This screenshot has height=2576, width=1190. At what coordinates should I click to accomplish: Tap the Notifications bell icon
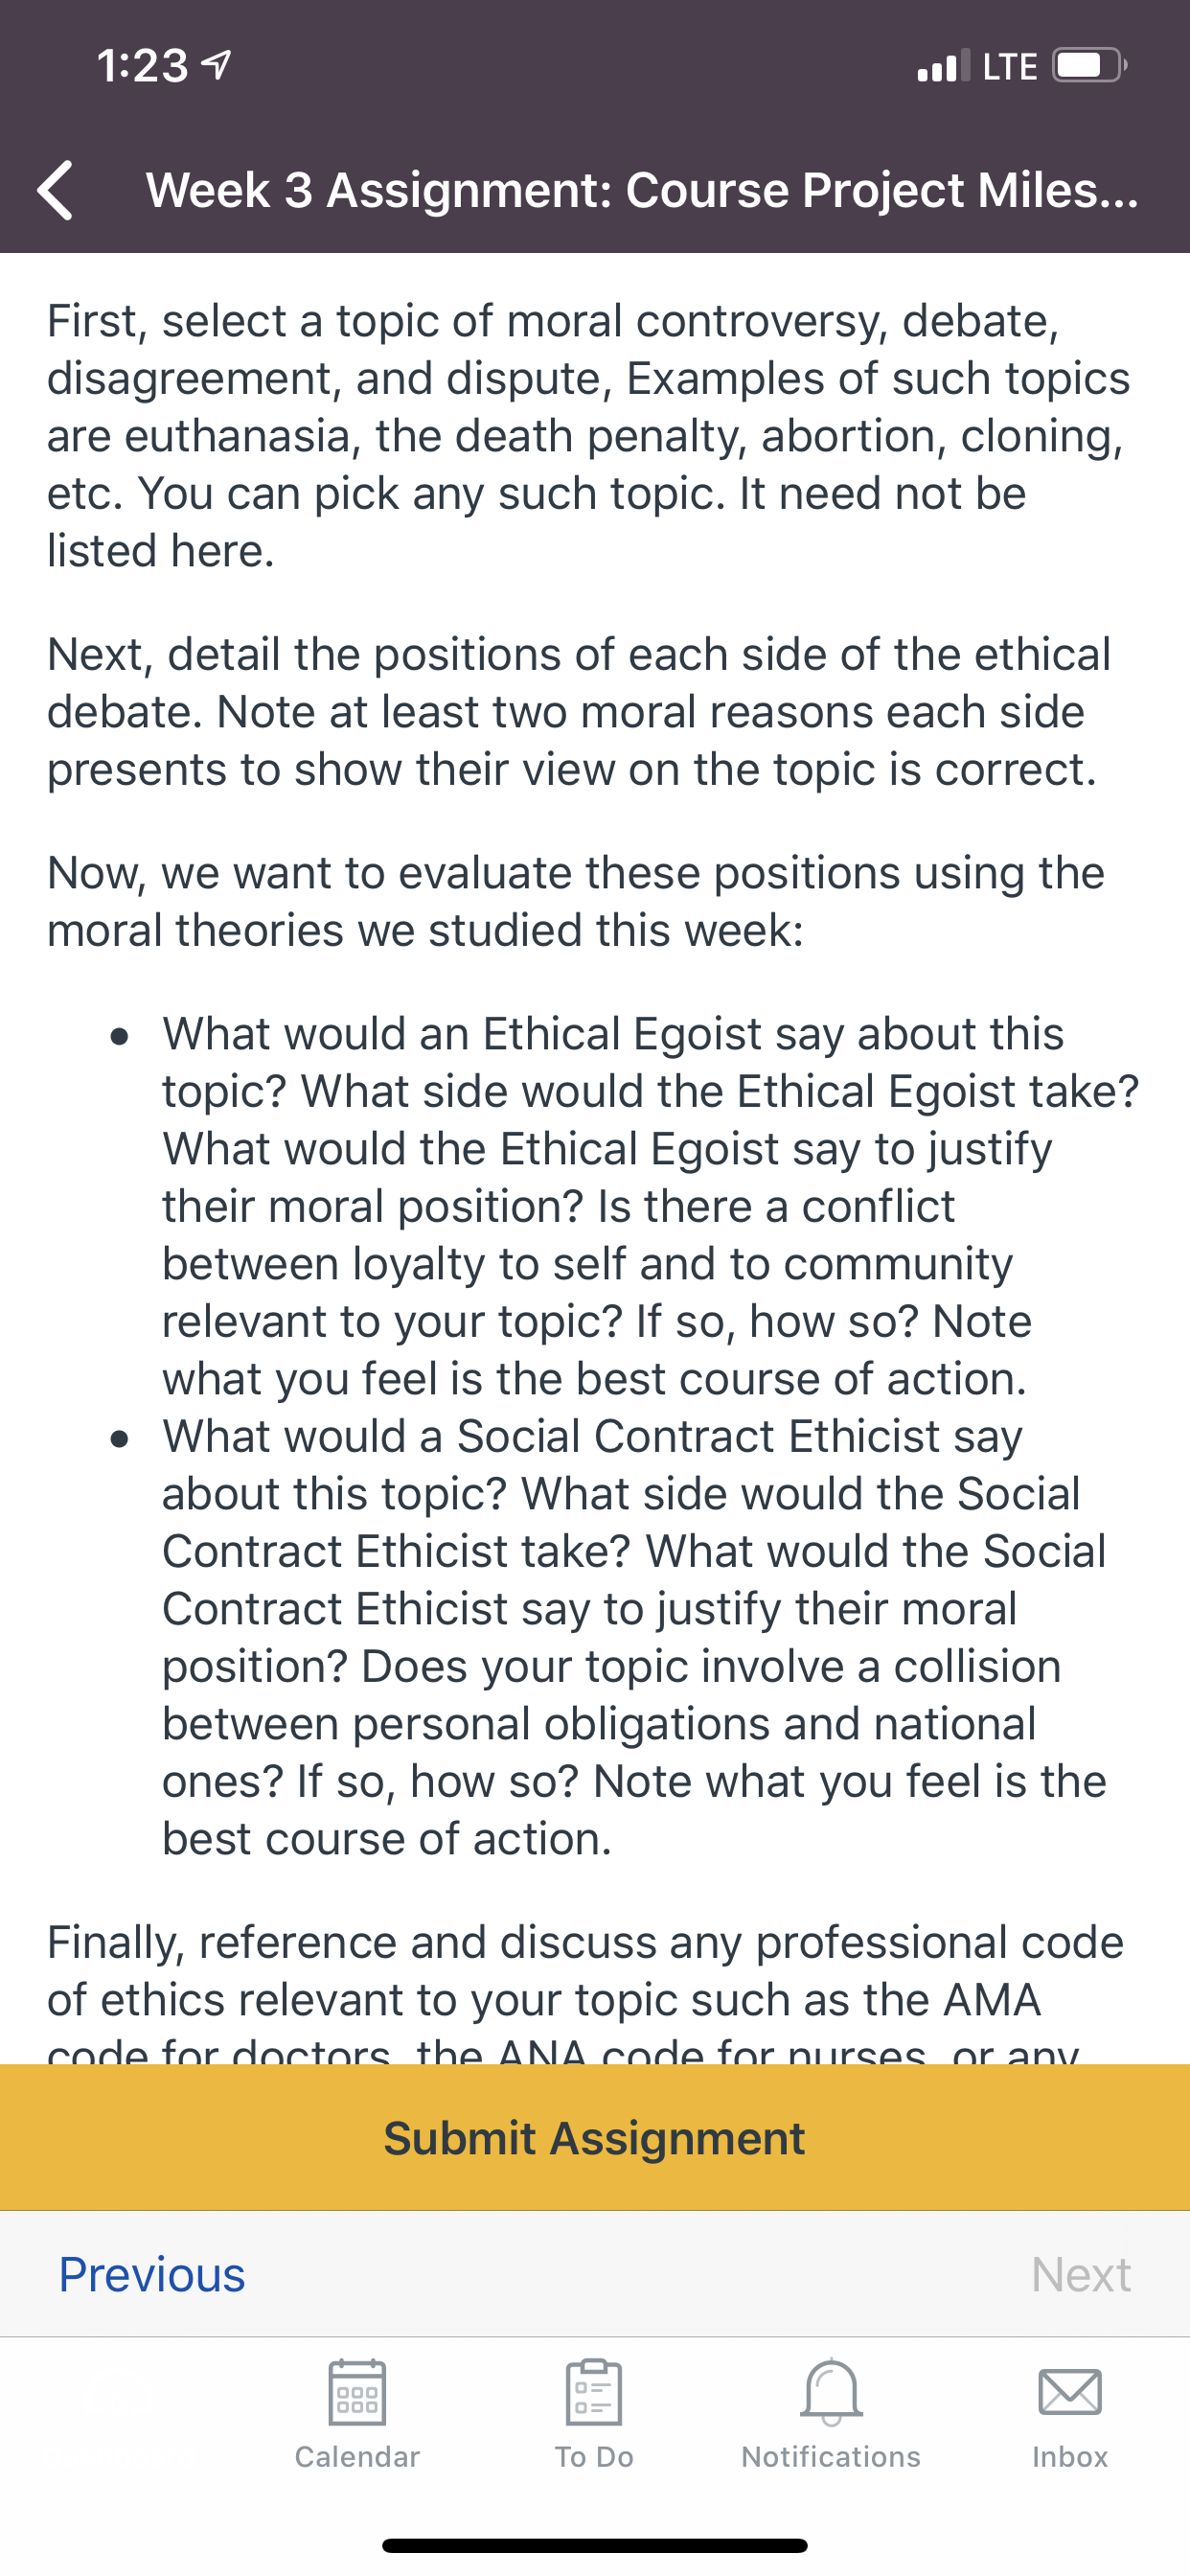[x=831, y=2392]
